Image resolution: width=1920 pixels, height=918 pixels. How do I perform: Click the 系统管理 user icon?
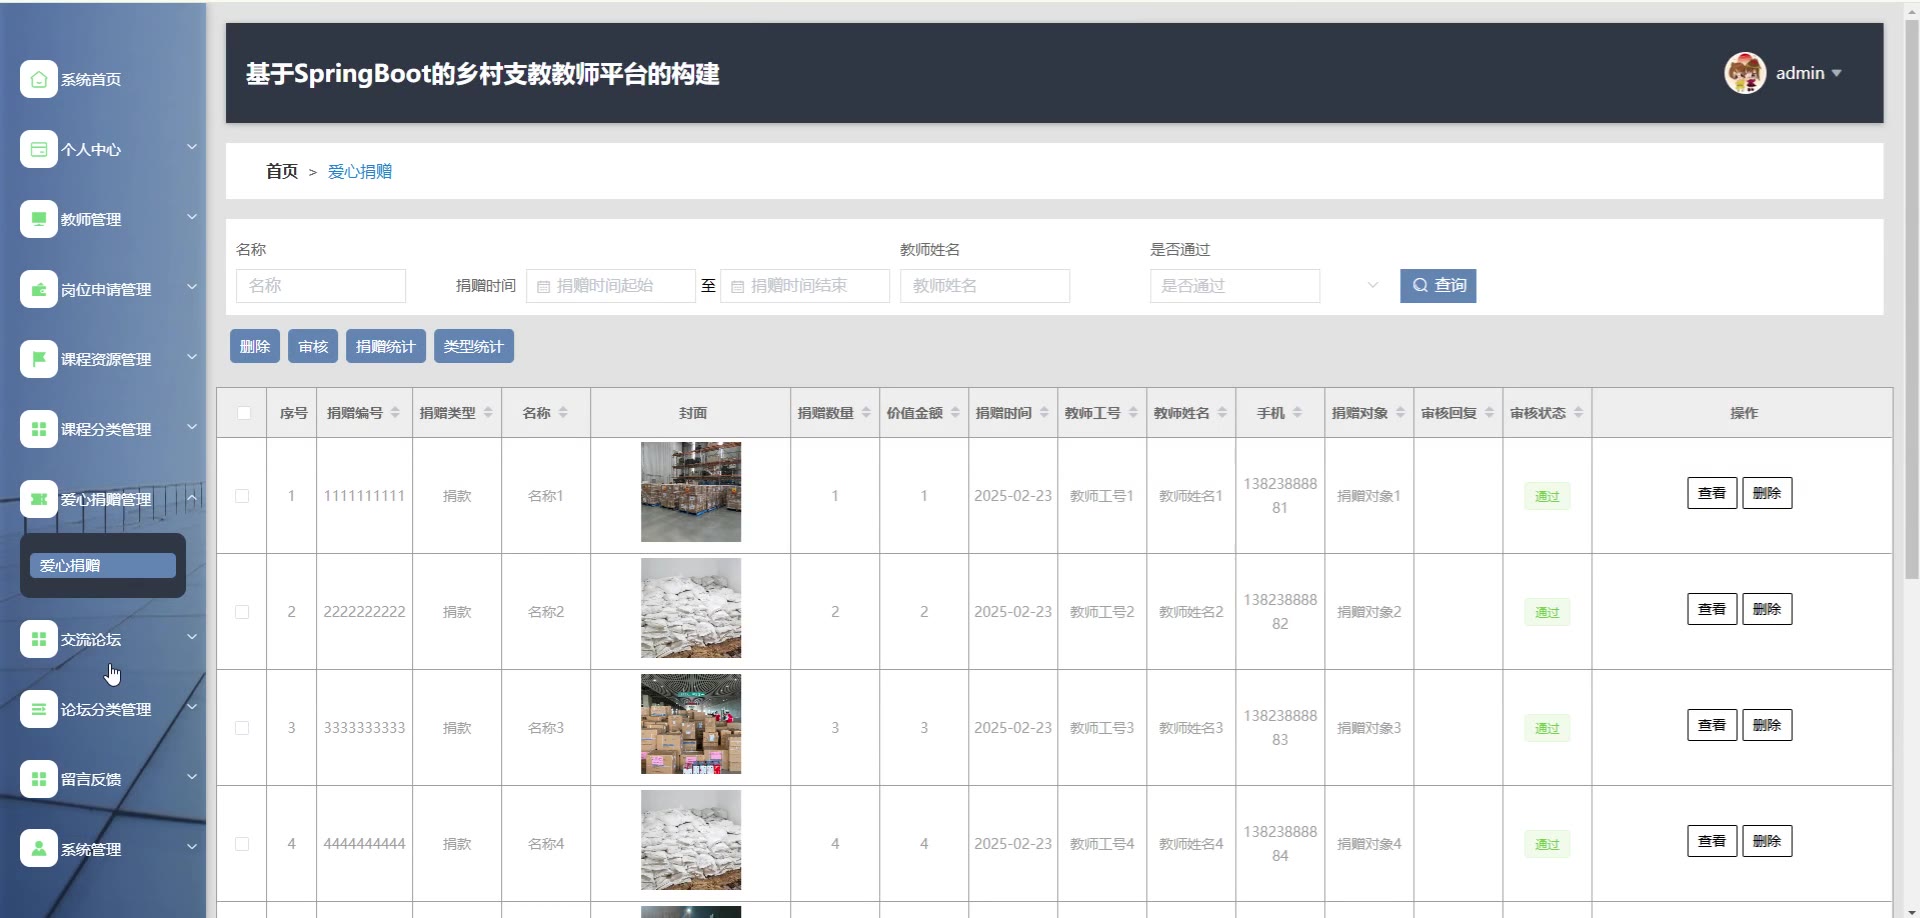pyautogui.click(x=38, y=849)
